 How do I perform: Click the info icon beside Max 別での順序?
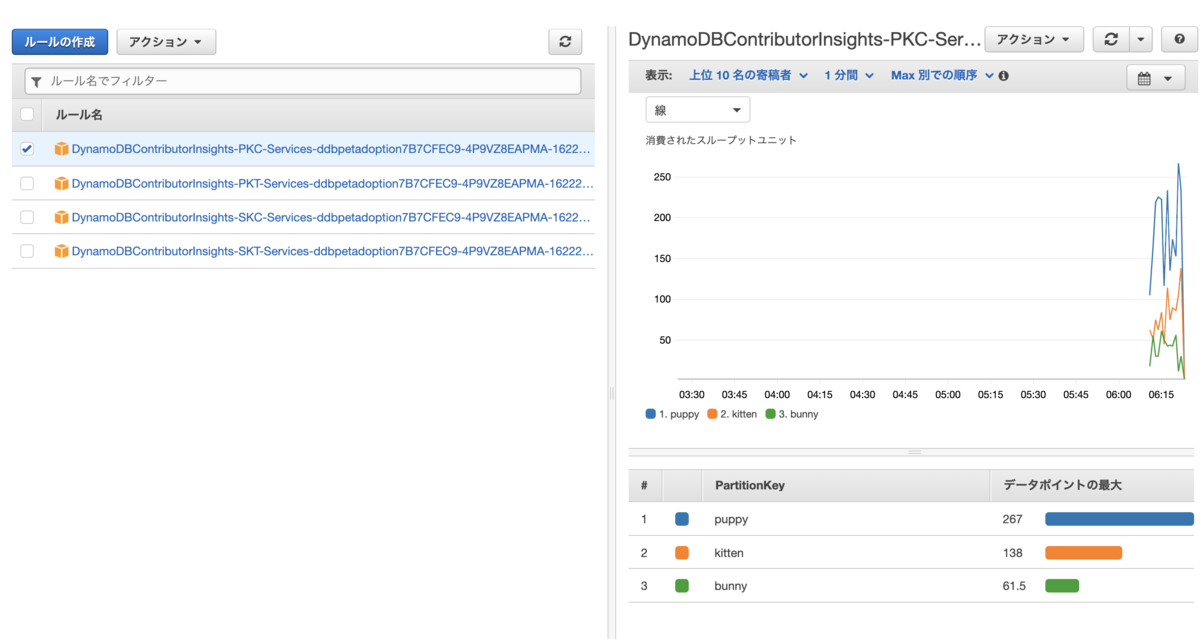pos(1003,76)
